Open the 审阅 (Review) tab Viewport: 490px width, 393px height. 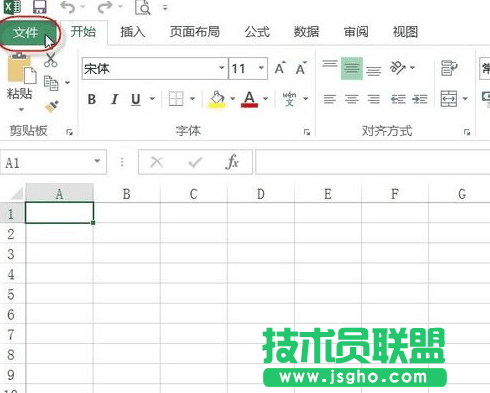[356, 32]
